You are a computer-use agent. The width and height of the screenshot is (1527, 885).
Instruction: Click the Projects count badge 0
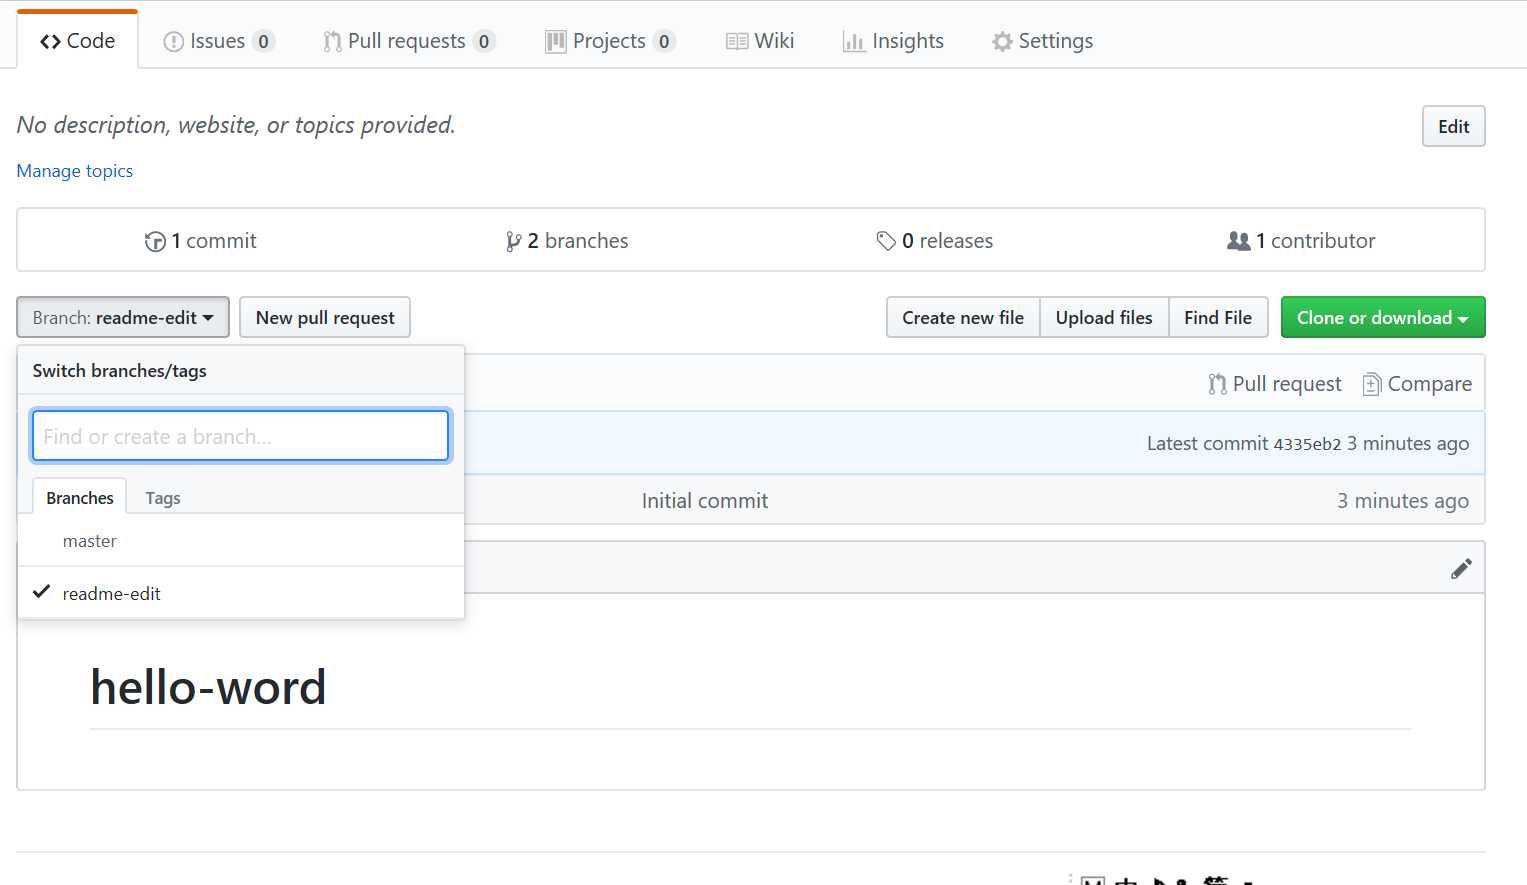point(664,42)
